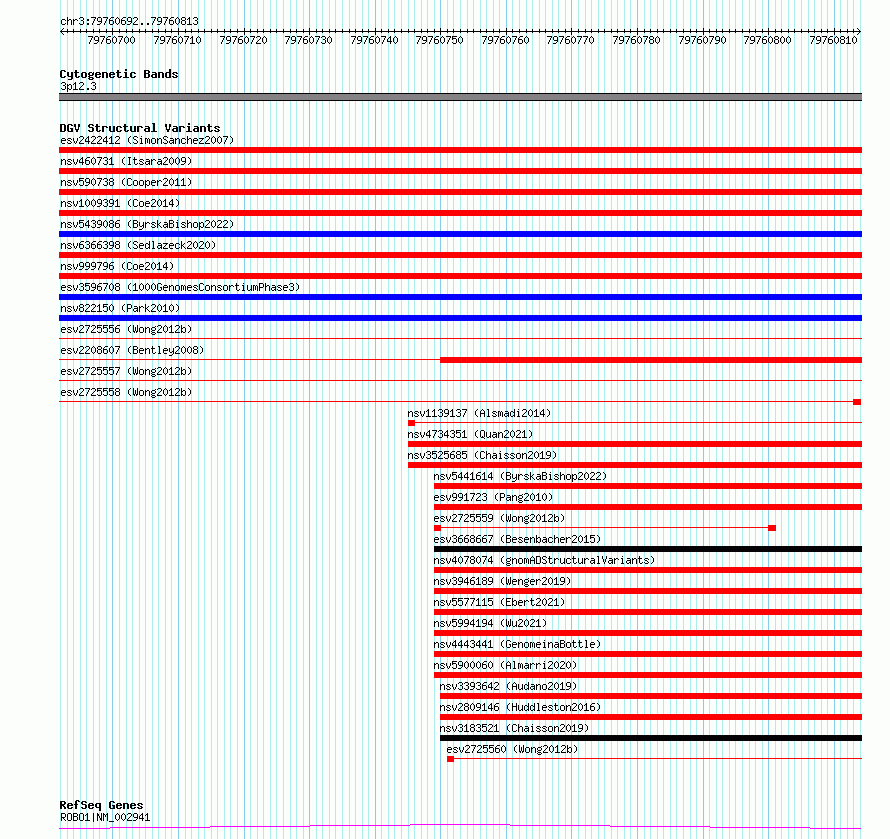This screenshot has height=839, width=890.
Task: Click small red block at esv2725558 right end
Action: pyautogui.click(x=857, y=402)
